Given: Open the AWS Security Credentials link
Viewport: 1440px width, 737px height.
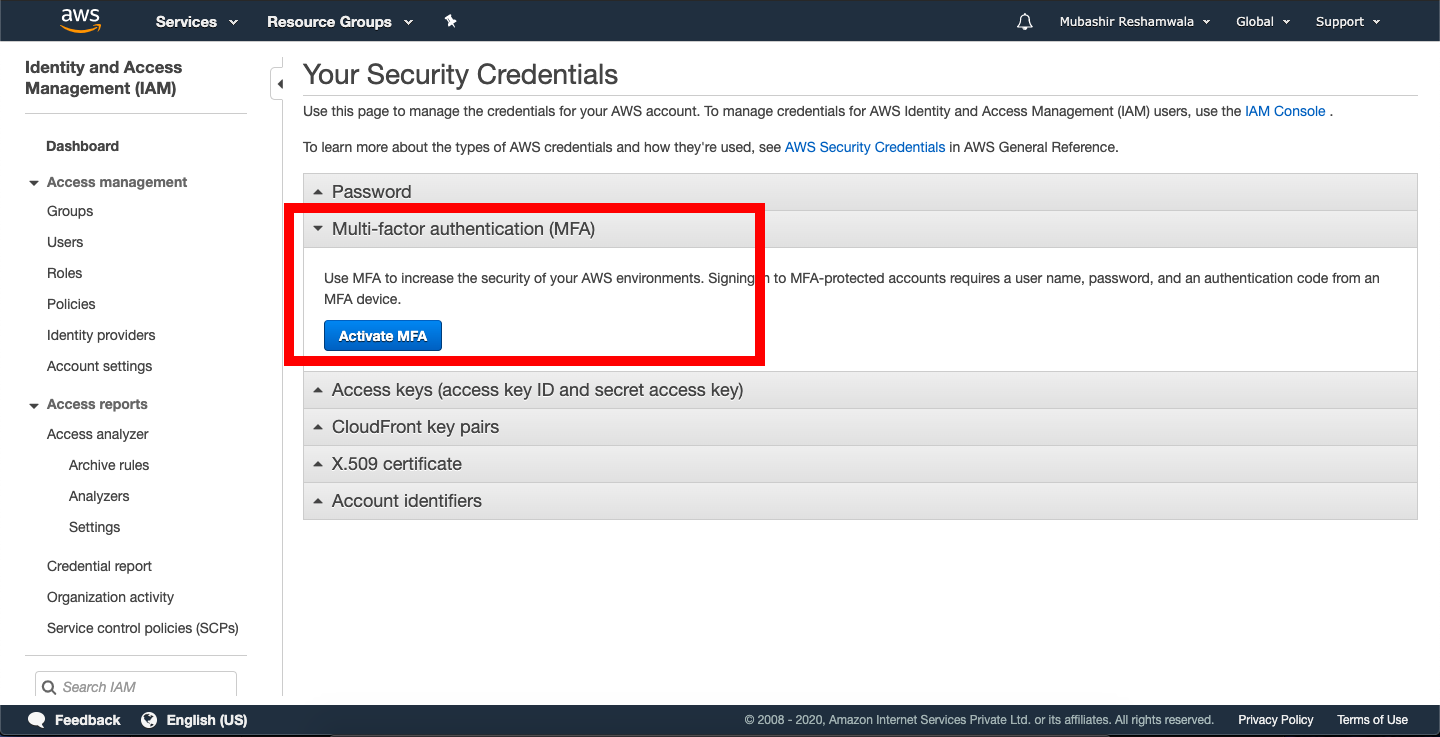Looking at the screenshot, I should [x=865, y=147].
